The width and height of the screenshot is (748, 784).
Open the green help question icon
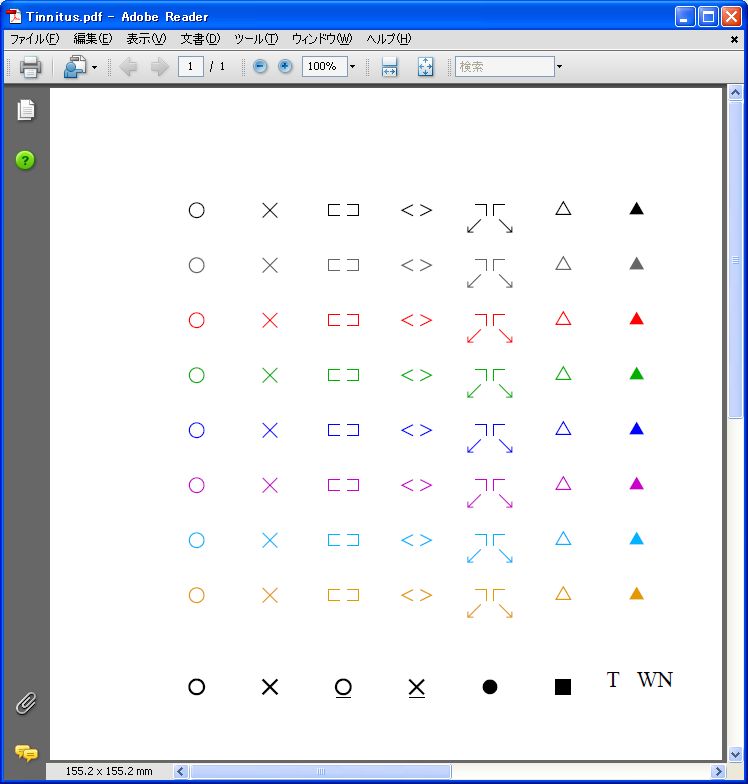tap(25, 160)
